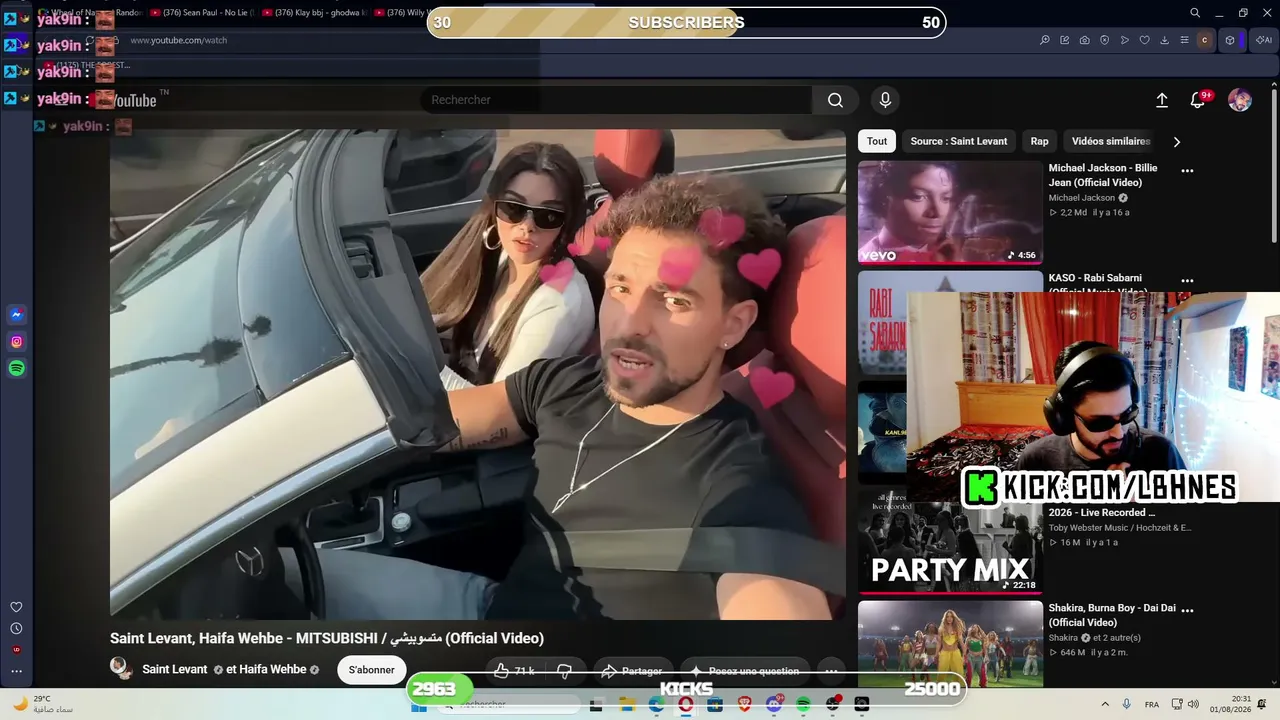1280x720 pixels.
Task: Open Spotify from the Windows taskbar
Action: pos(803,704)
